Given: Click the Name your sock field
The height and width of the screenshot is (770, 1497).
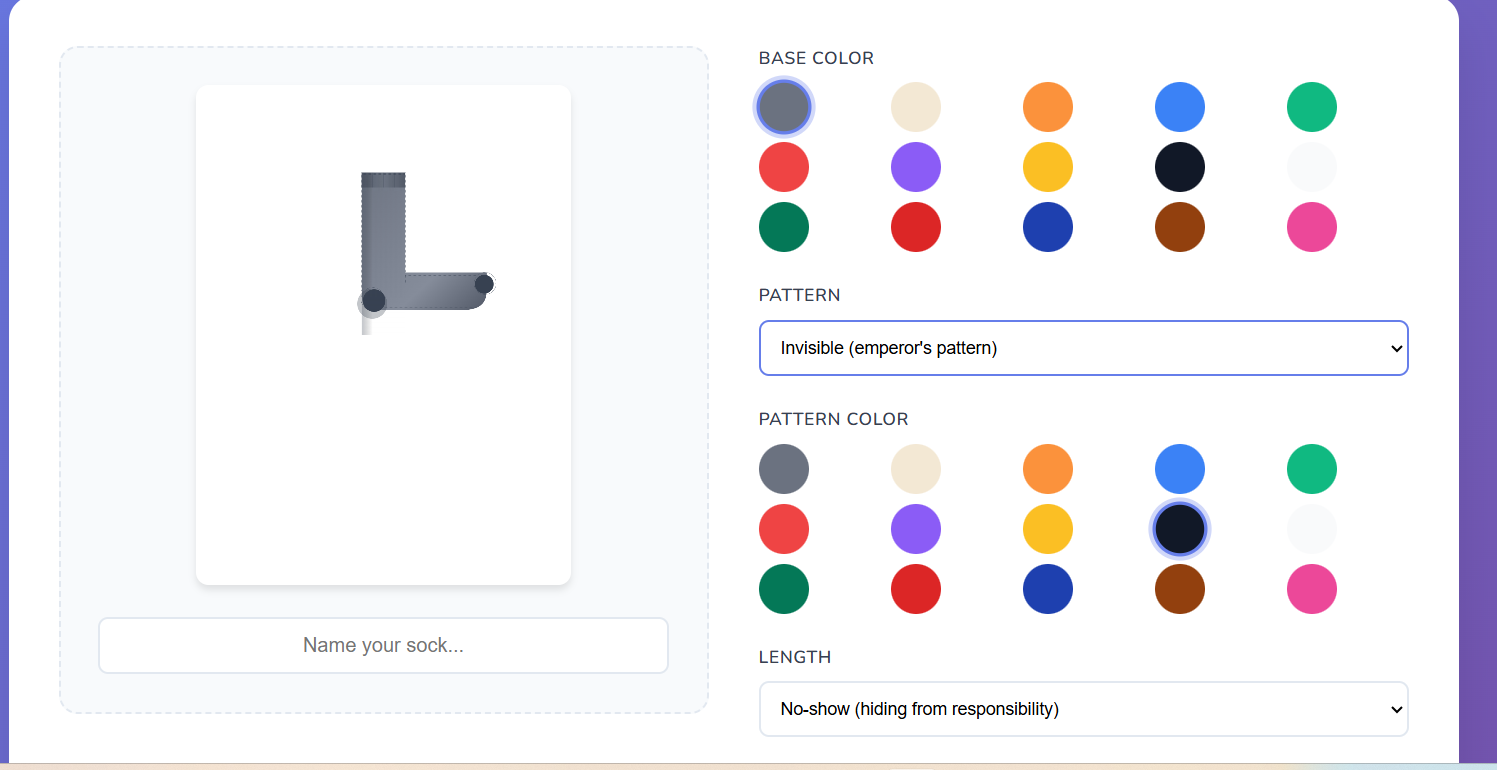Looking at the screenshot, I should click(383, 645).
